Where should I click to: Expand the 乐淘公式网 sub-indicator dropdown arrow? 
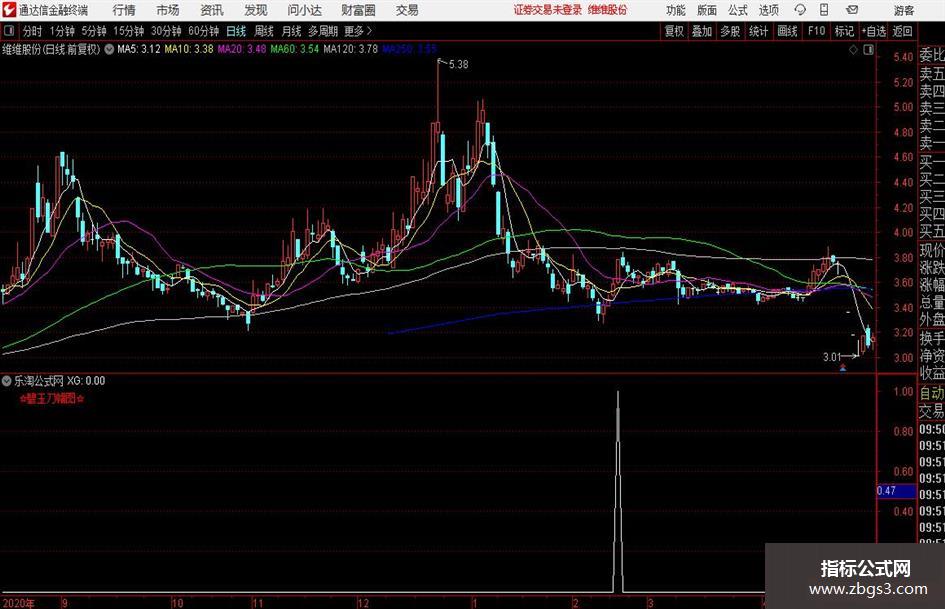(x=7, y=380)
